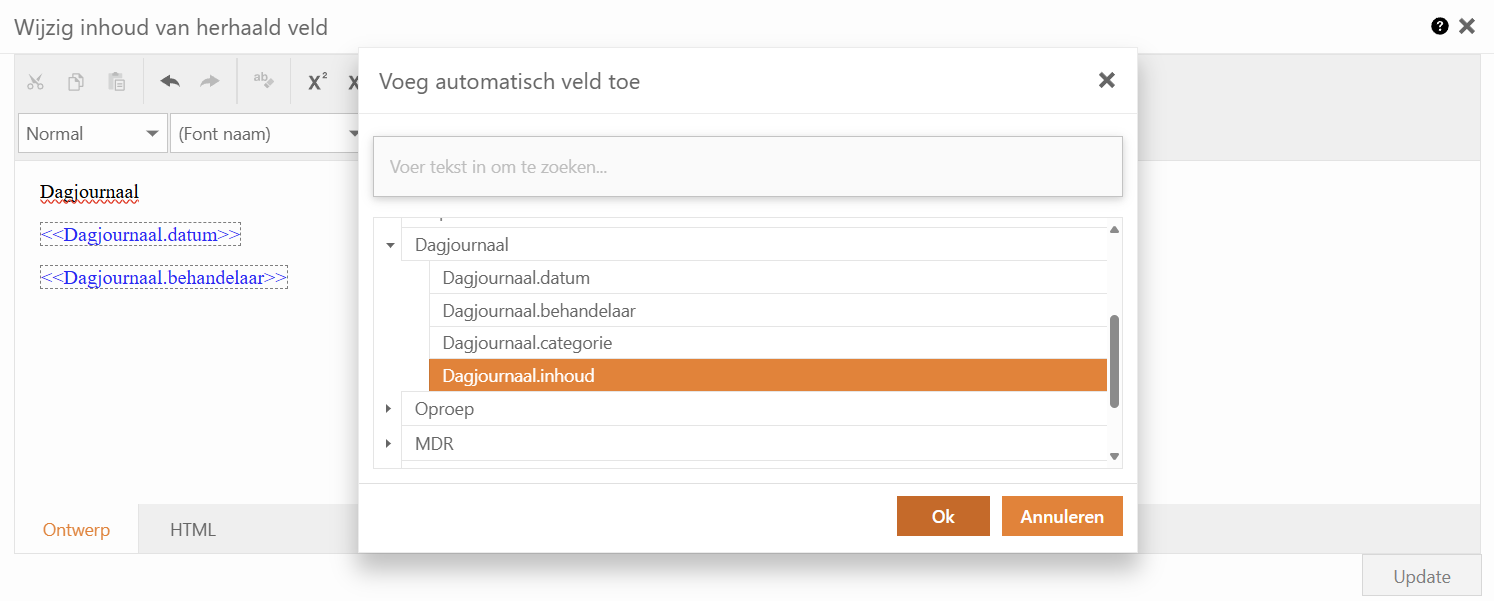Click the paste clipboard icon
The height and width of the screenshot is (601, 1494).
pyautogui.click(x=117, y=82)
